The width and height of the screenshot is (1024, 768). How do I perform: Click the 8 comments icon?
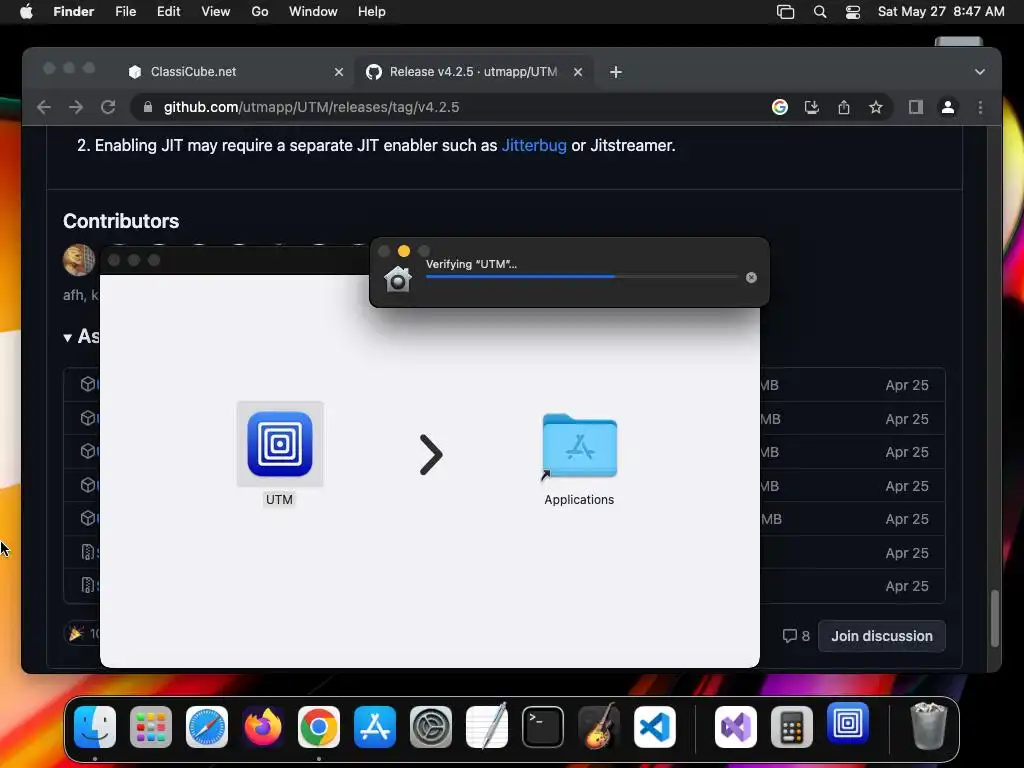pos(795,636)
